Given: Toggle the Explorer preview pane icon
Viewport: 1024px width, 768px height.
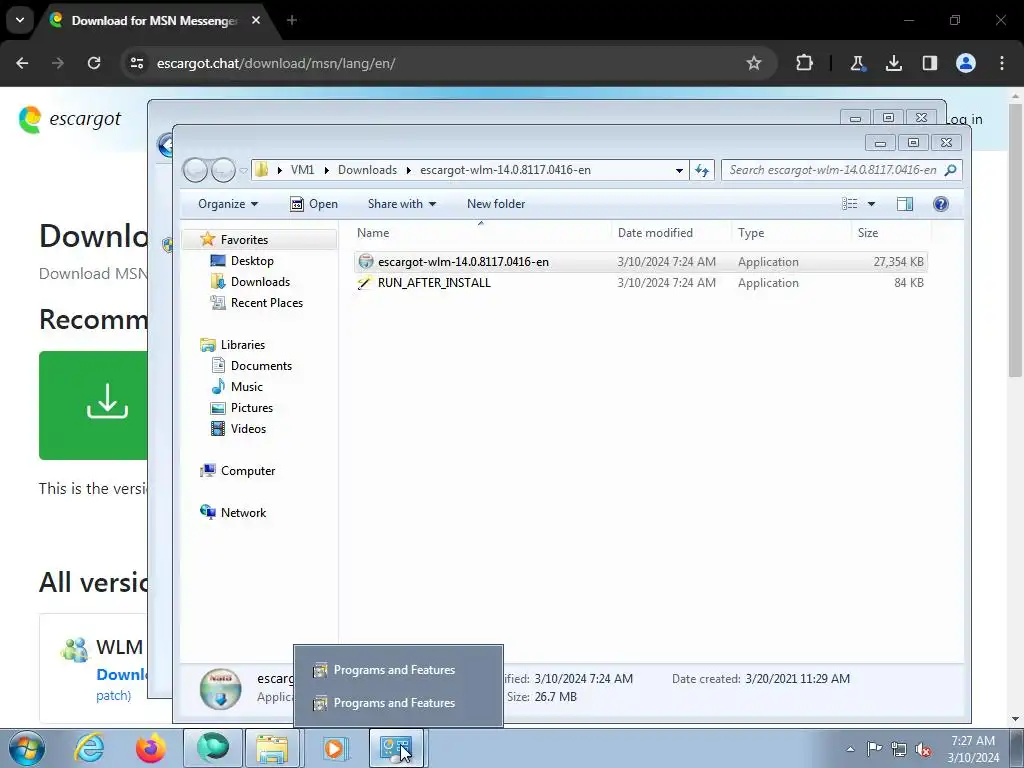Looking at the screenshot, I should pyautogui.click(x=905, y=204).
